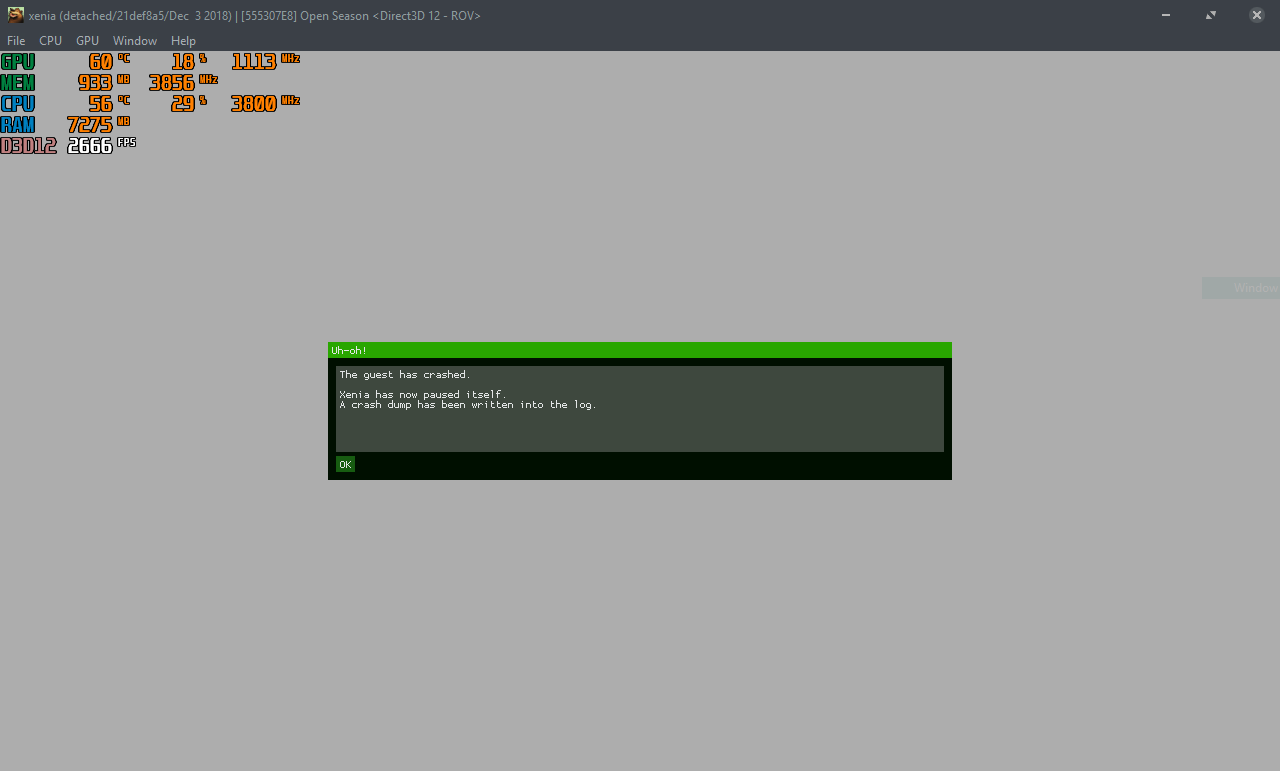Click the GPU overlay label
The width and height of the screenshot is (1280, 771).
(x=18, y=61)
